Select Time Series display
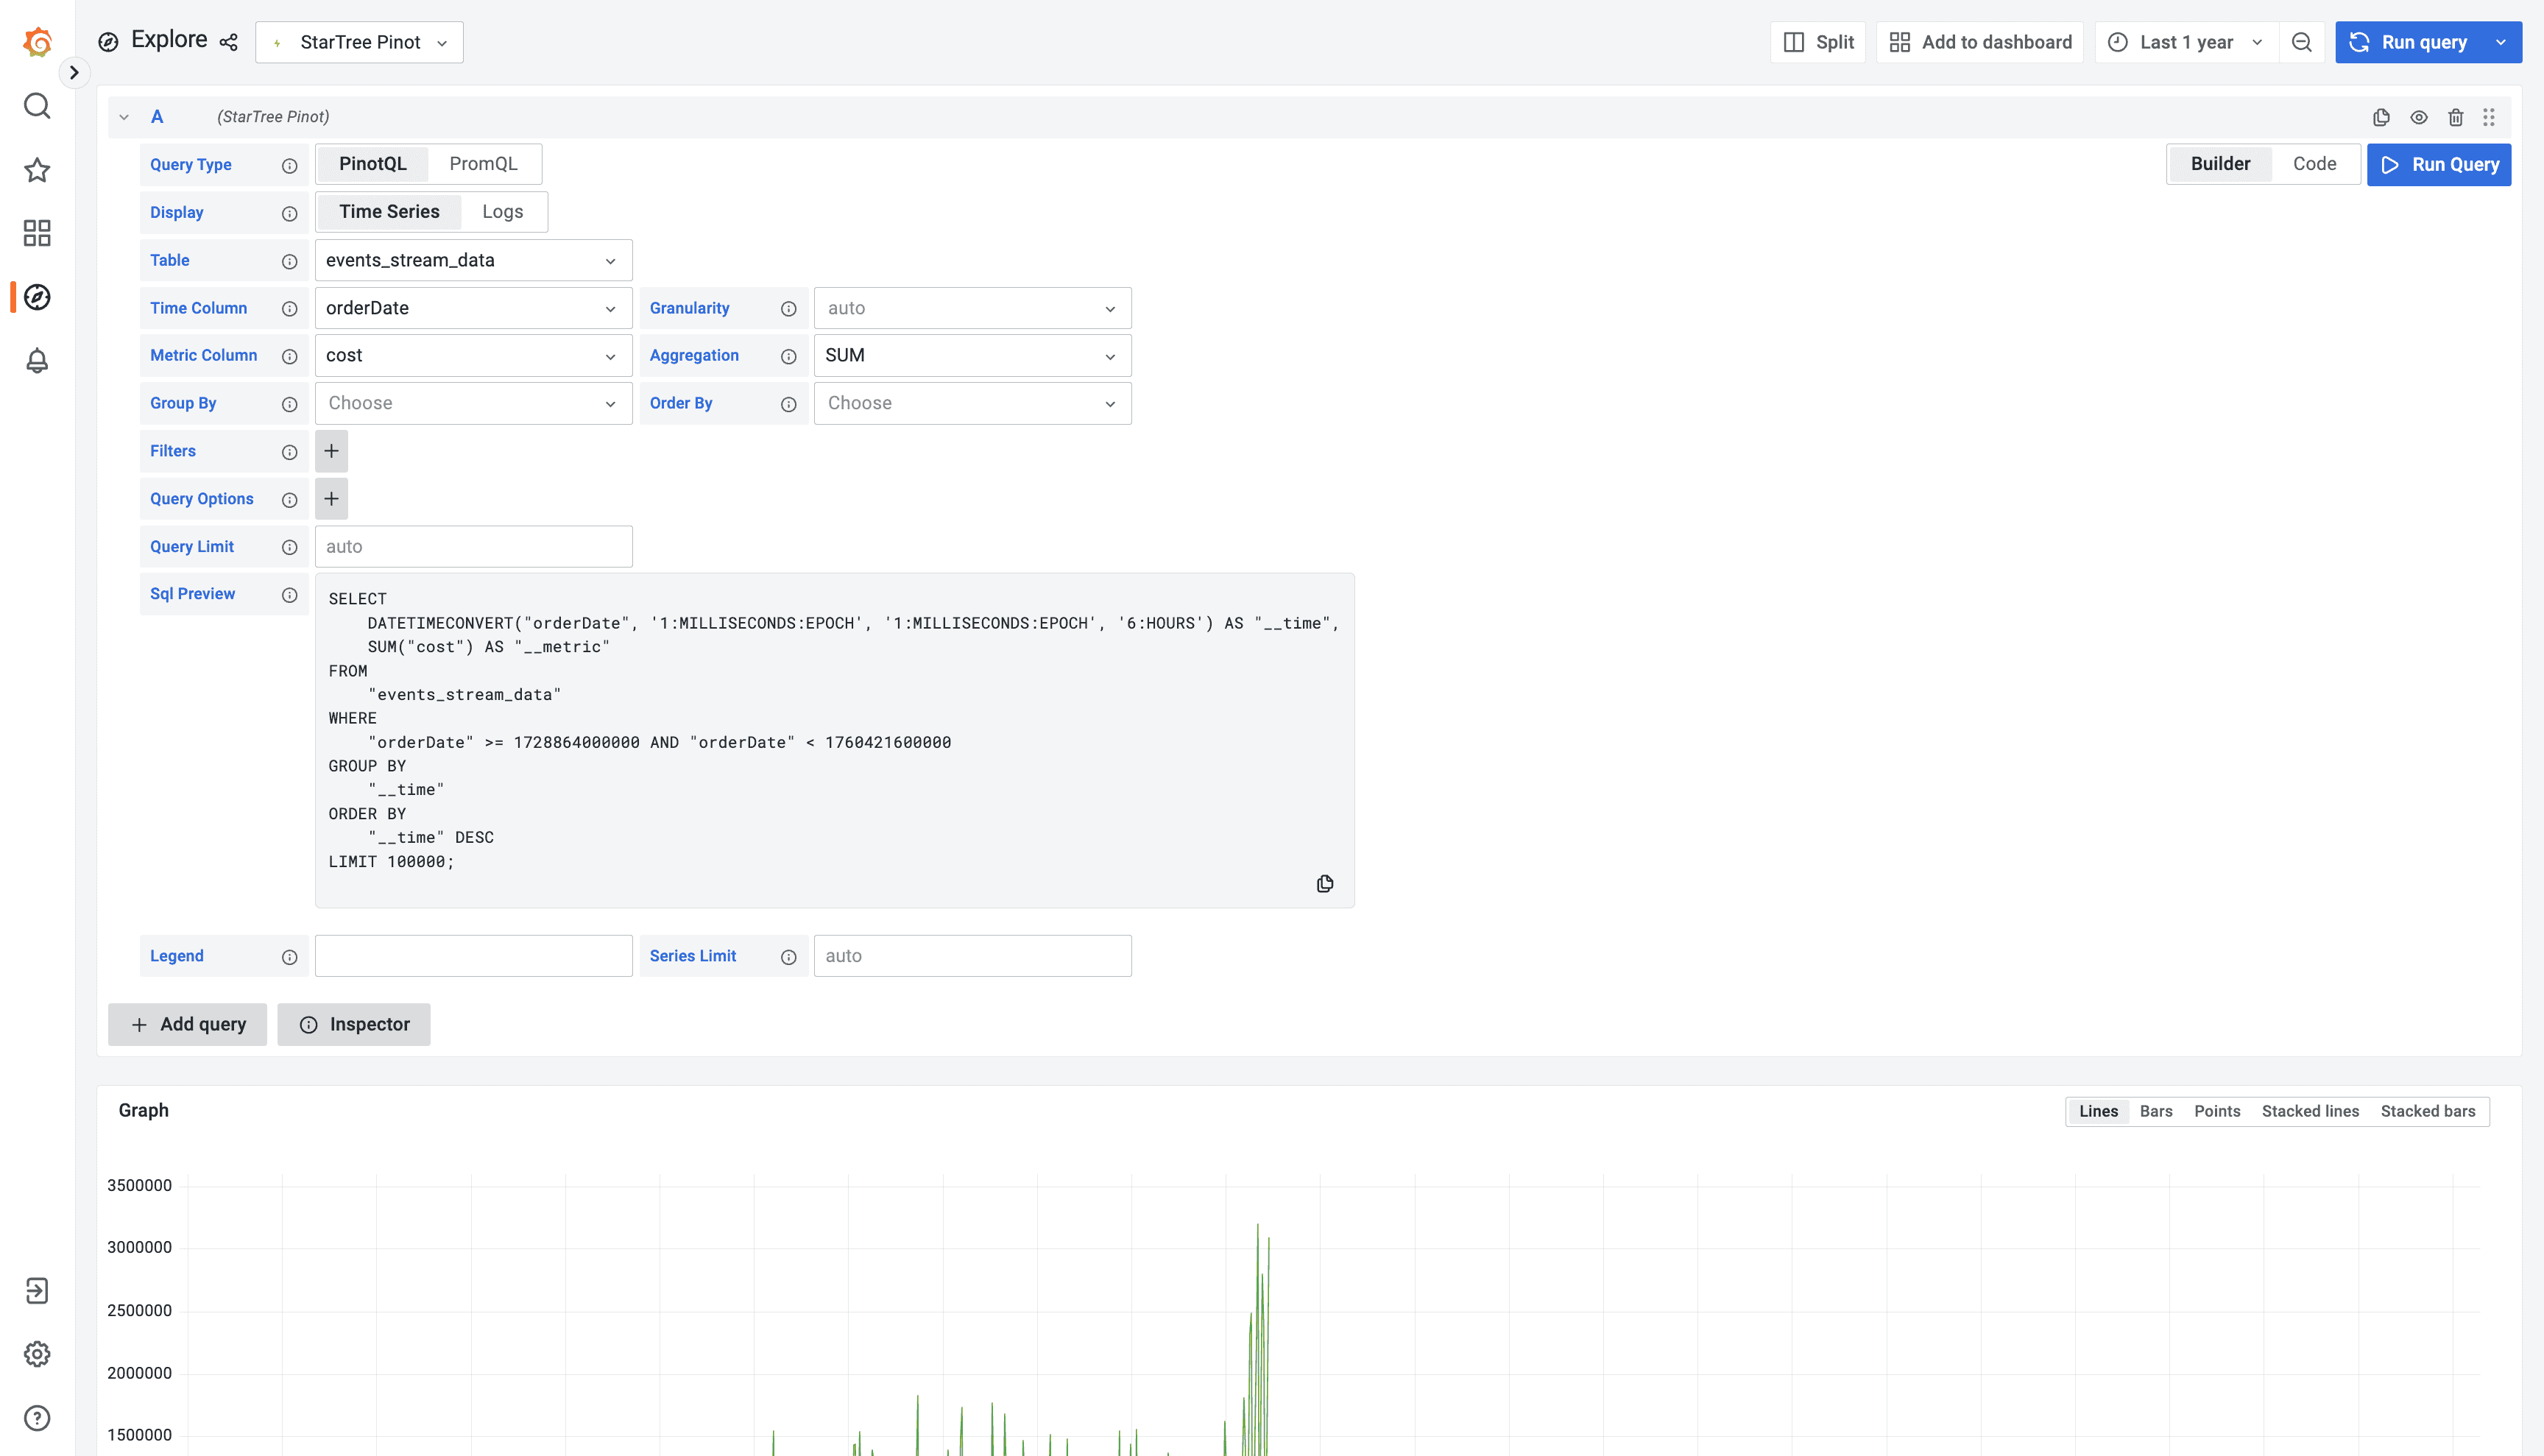This screenshot has height=1456, width=2544. [389, 212]
